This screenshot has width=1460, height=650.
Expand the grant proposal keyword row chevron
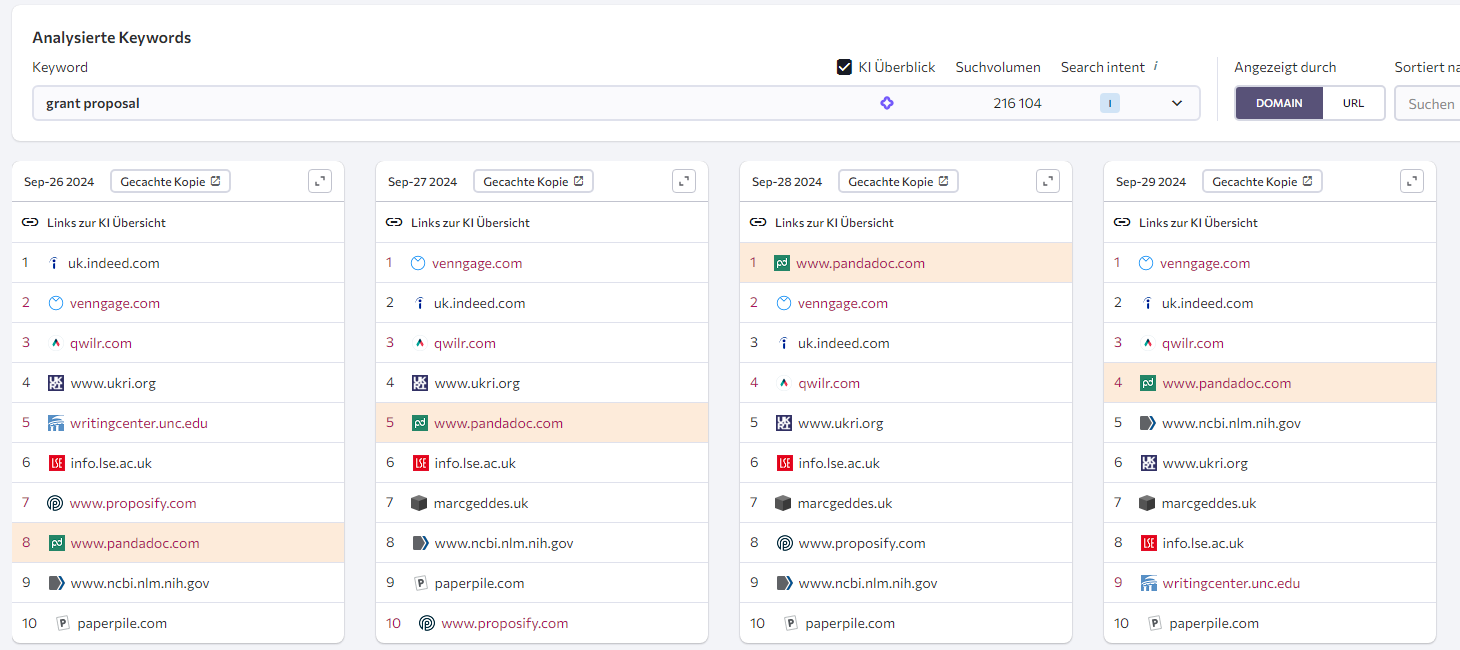[x=1177, y=103]
